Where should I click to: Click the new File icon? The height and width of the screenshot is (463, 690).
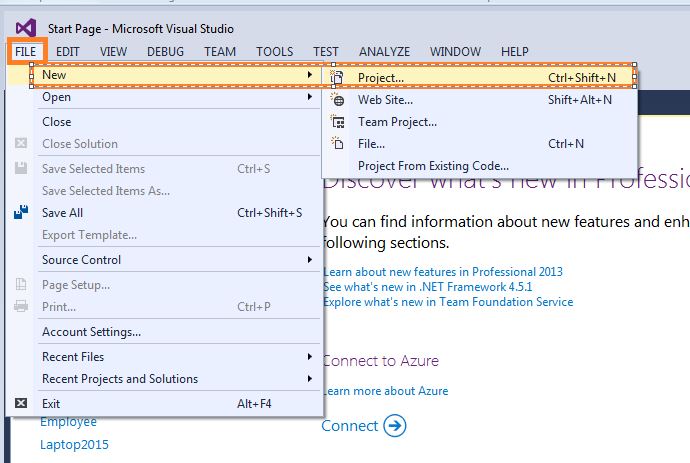click(337, 143)
